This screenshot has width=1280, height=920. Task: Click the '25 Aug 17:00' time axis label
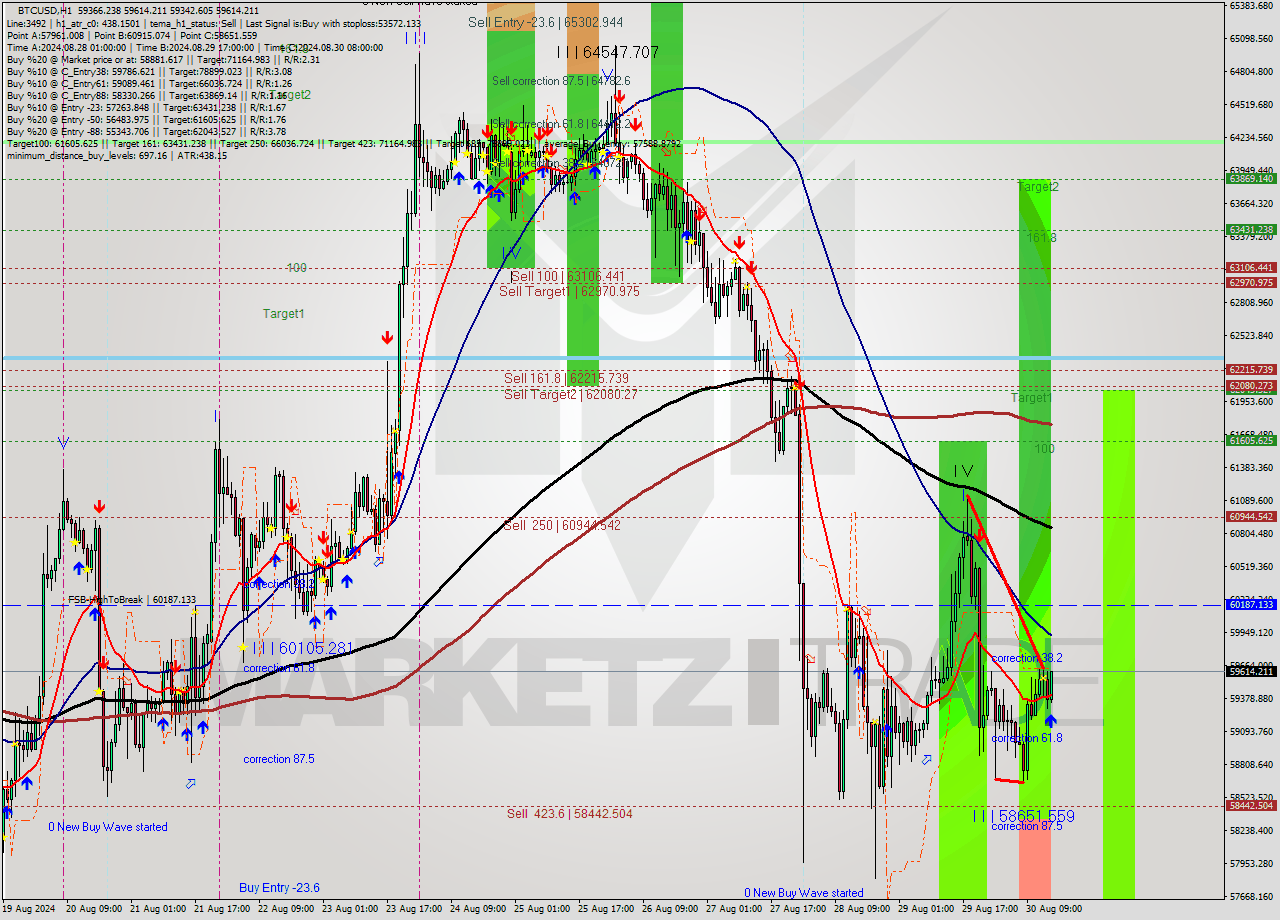pyautogui.click(x=607, y=909)
